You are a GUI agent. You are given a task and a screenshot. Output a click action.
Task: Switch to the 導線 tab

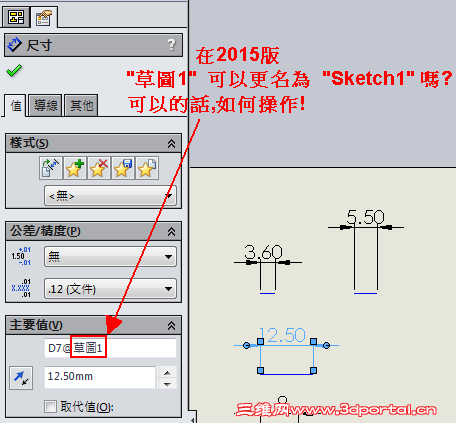point(46,106)
